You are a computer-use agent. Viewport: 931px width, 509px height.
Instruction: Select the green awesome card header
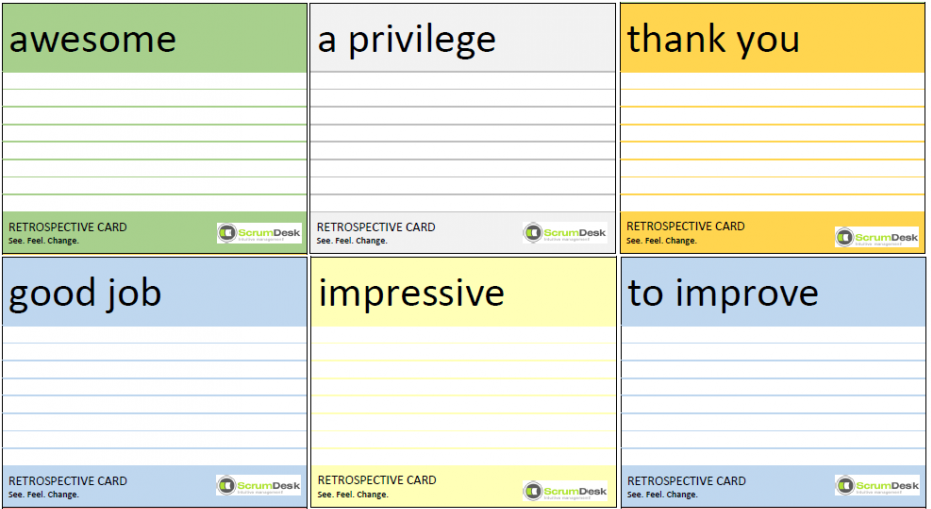click(x=155, y=39)
